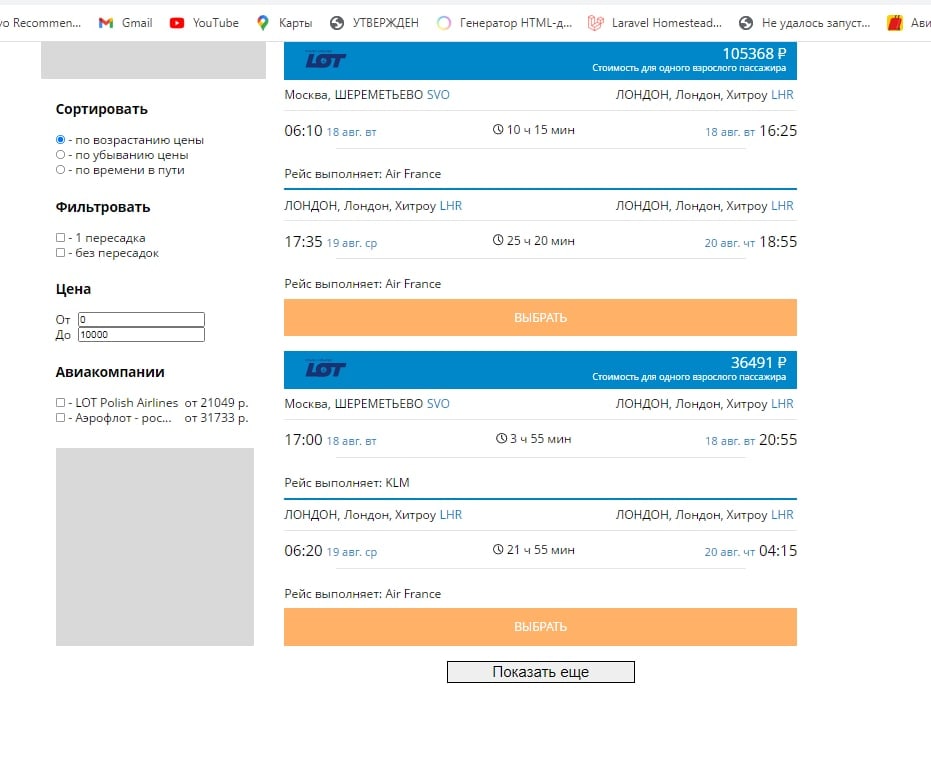Screen dimensions: 931x769
Task: Open the Laravel Homestead bookmark
Action: pyautogui.click(x=654, y=23)
